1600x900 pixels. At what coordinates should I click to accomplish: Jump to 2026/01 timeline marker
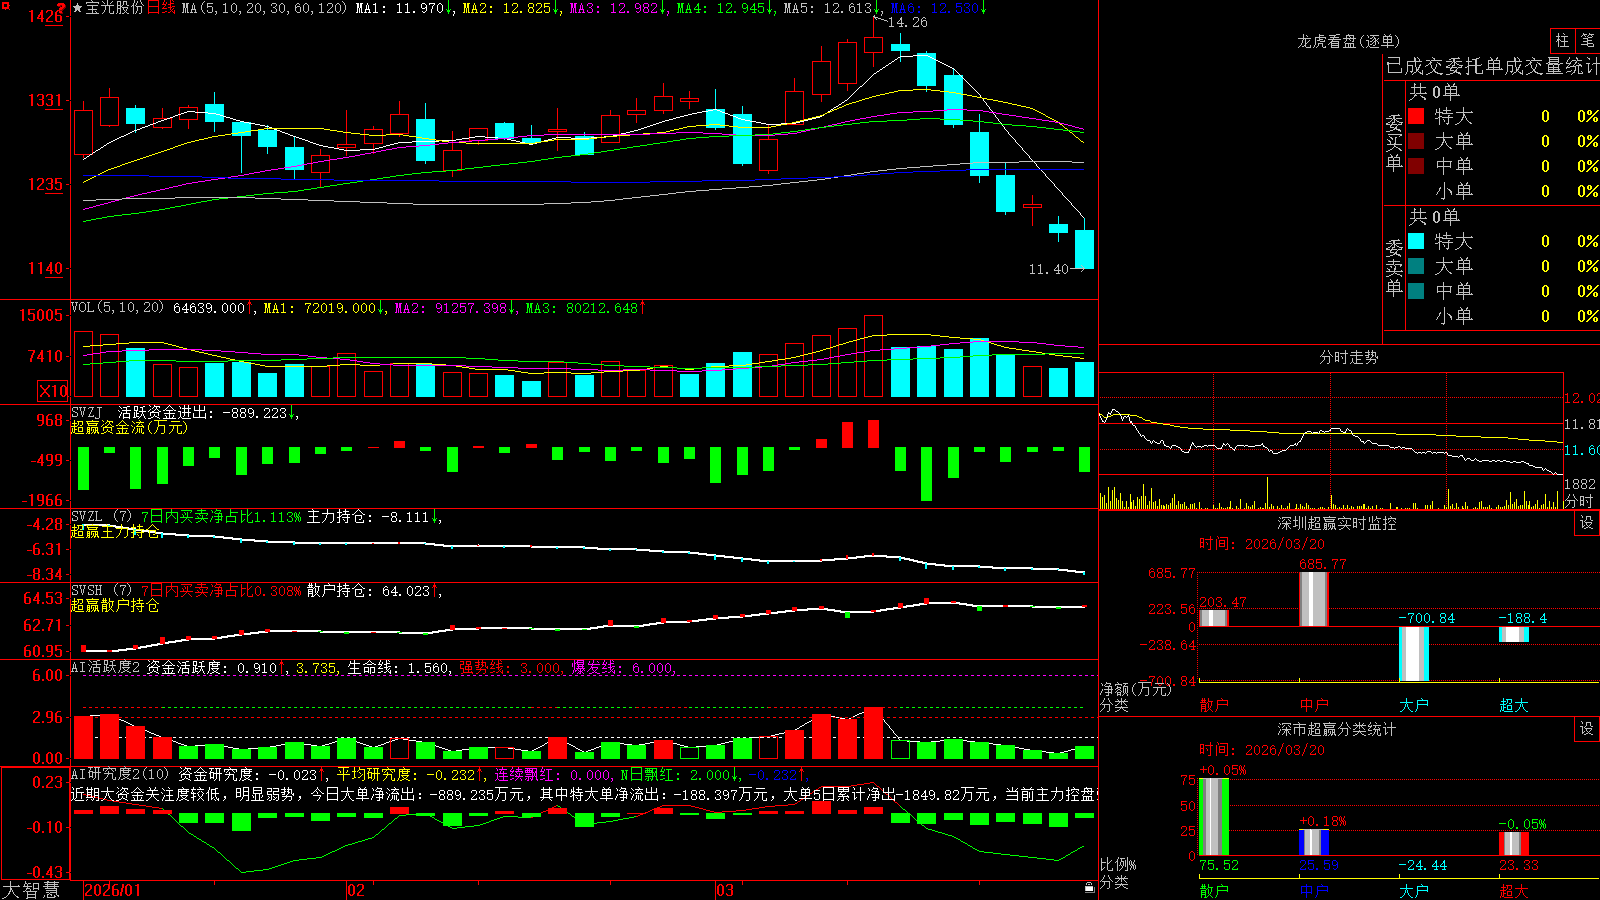pos(113,890)
